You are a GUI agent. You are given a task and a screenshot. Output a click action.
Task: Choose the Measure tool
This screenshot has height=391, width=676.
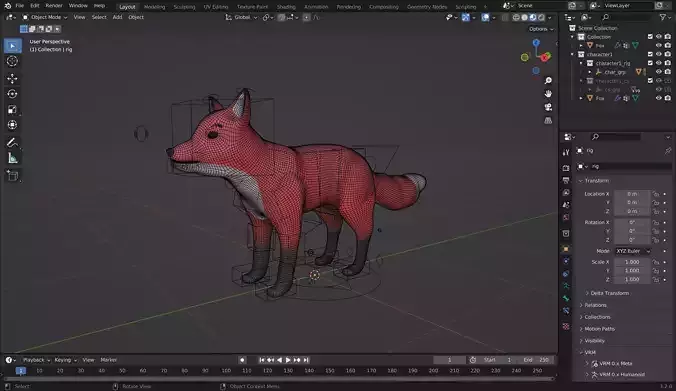click(13, 158)
